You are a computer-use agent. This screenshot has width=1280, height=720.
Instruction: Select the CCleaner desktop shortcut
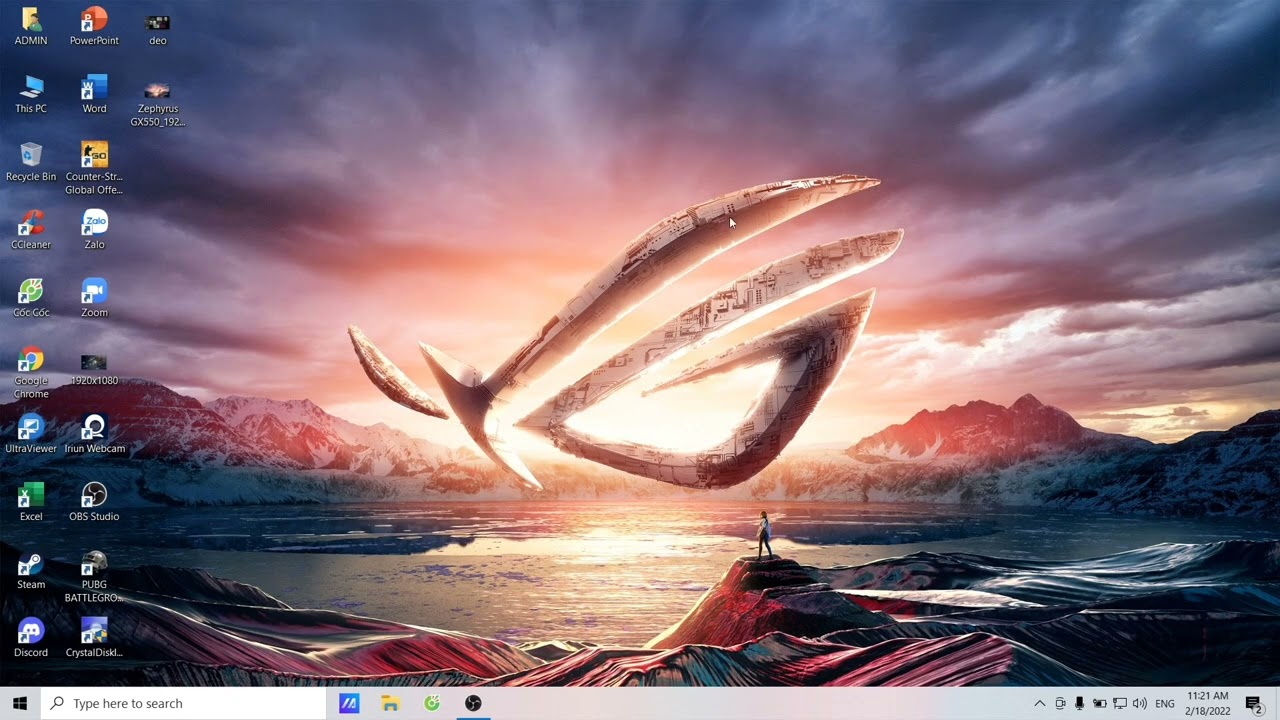pyautogui.click(x=31, y=231)
